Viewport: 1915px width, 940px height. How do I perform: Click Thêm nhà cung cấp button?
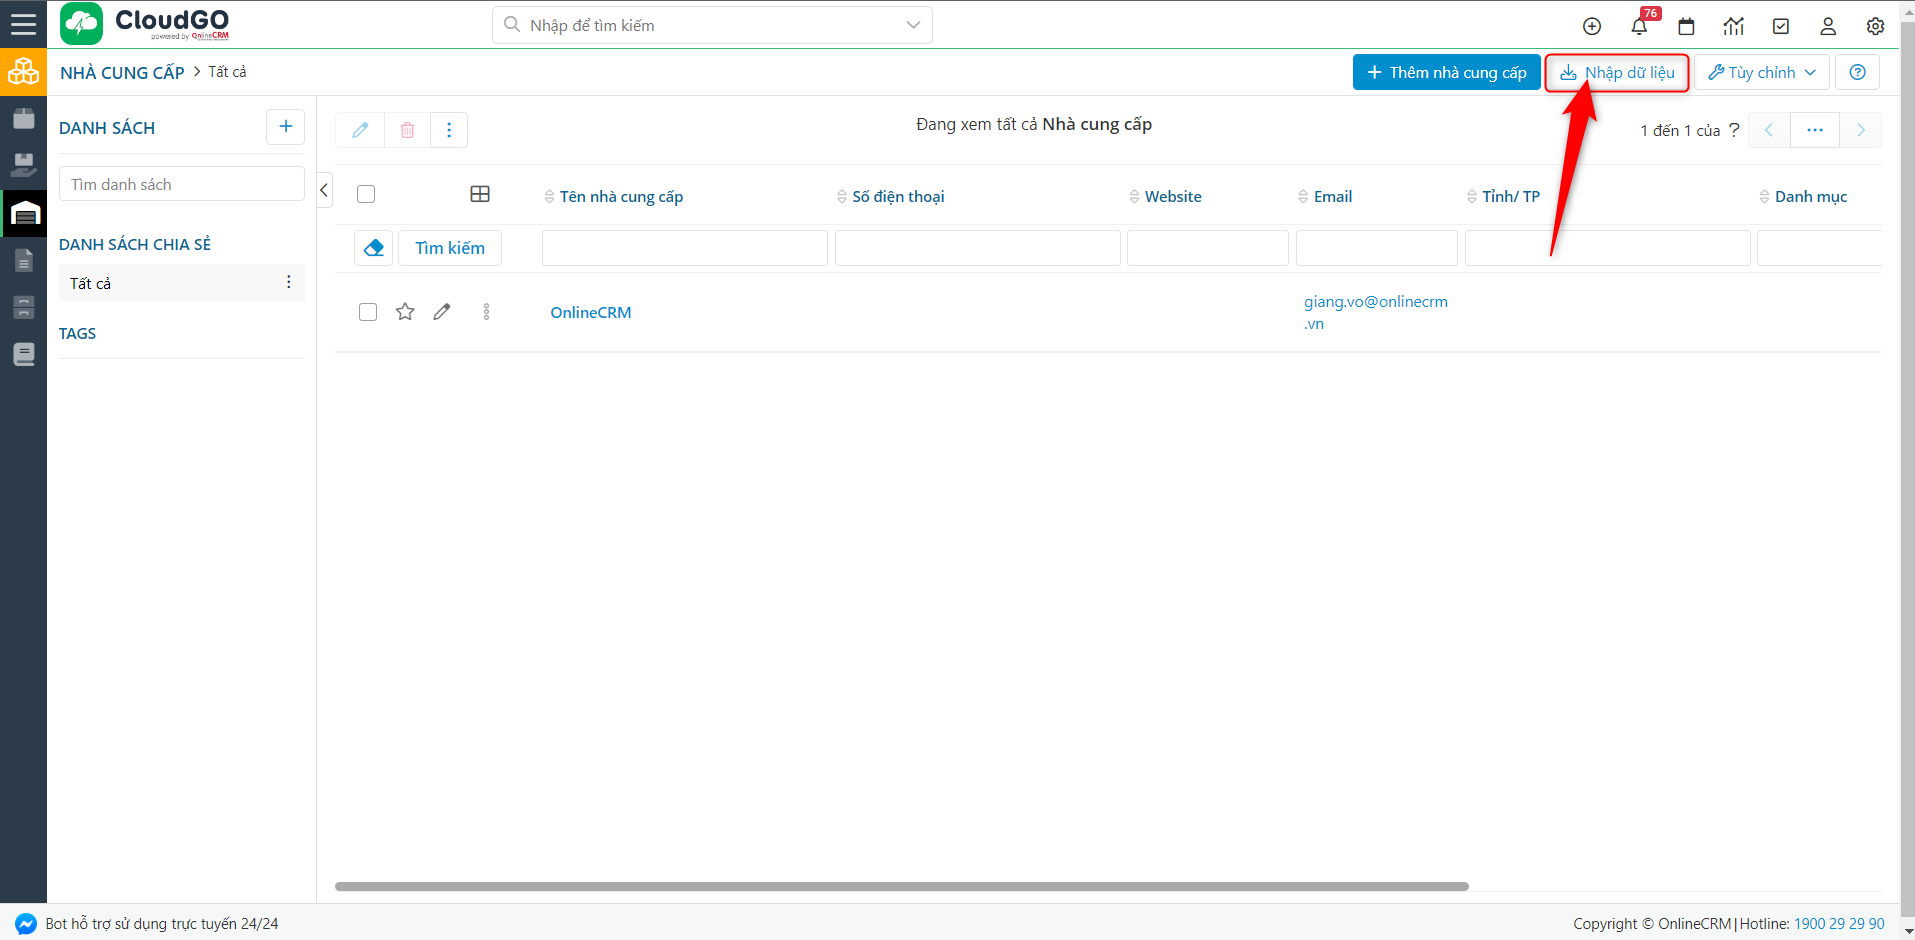pyautogui.click(x=1446, y=72)
